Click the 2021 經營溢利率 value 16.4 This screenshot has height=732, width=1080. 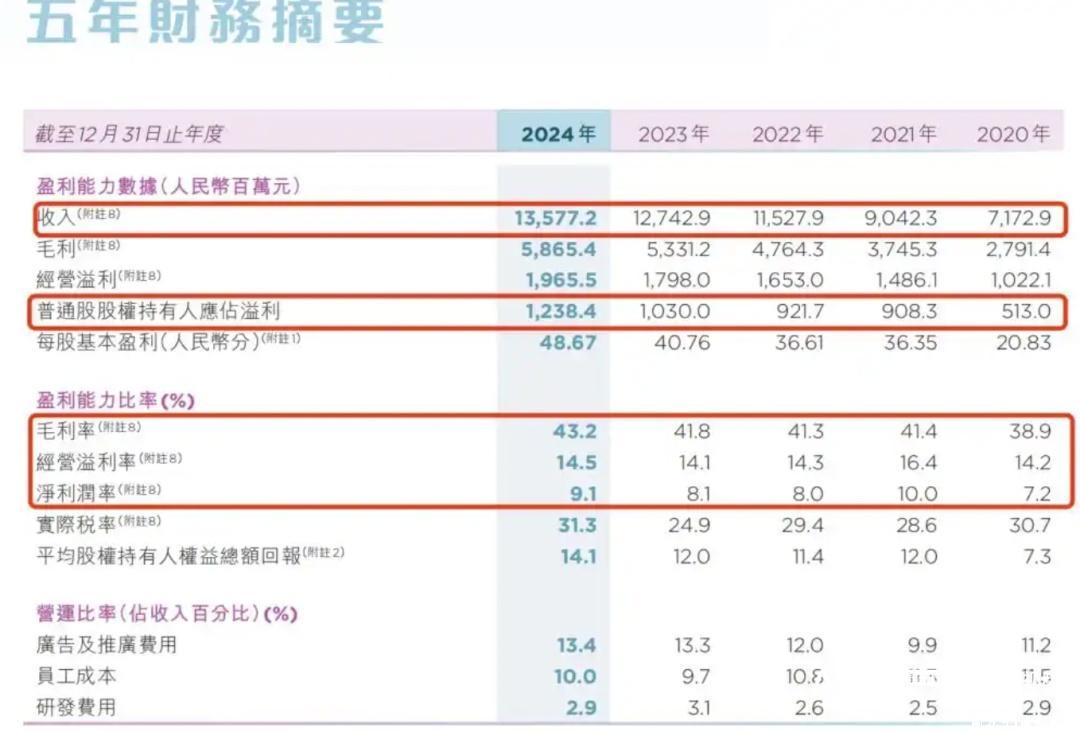(918, 462)
